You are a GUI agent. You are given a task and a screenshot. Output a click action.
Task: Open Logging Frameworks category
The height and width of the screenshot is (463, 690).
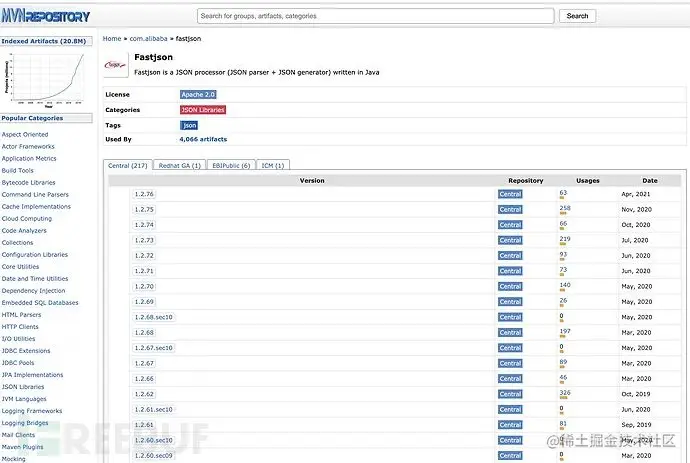click(x=32, y=411)
